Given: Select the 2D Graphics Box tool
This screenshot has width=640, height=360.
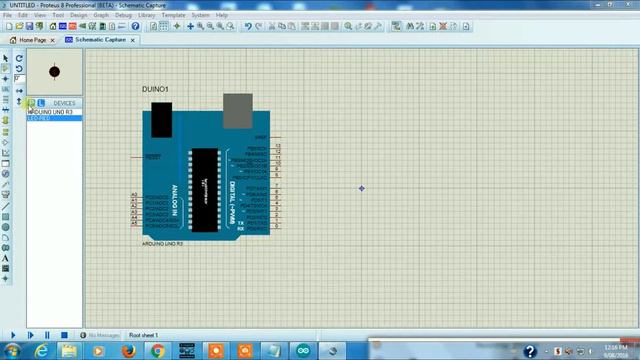Looking at the screenshot, I should tap(5, 217).
